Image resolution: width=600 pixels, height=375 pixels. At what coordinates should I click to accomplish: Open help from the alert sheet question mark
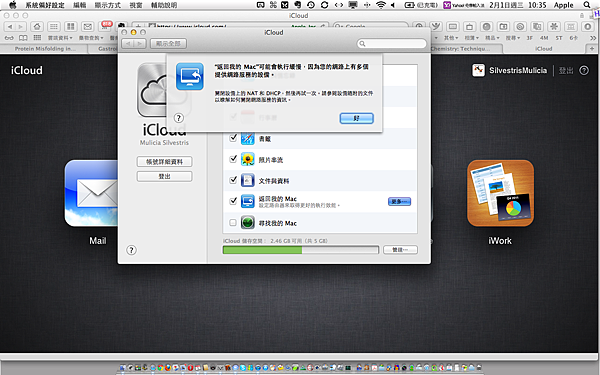tap(178, 118)
